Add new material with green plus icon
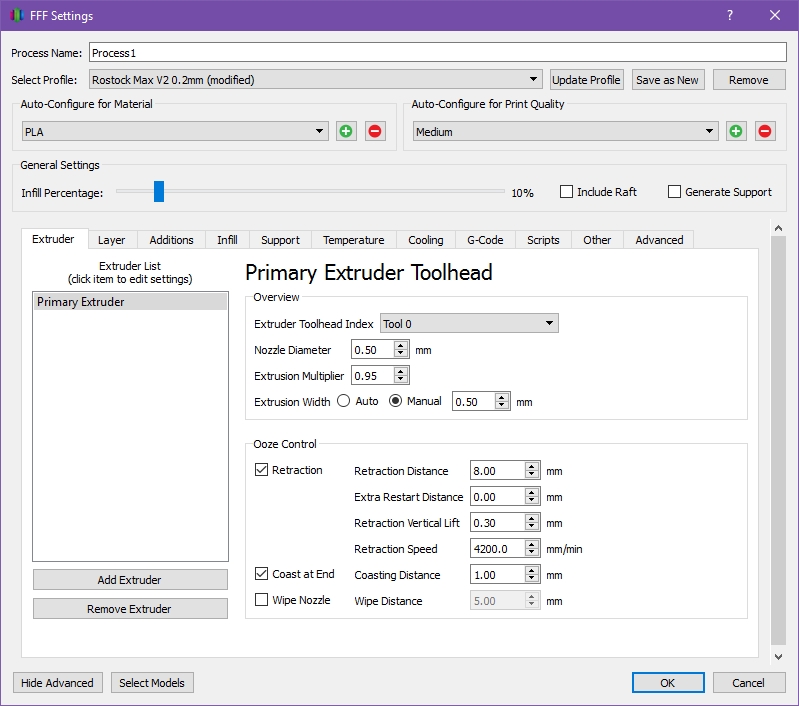Image resolution: width=799 pixels, height=706 pixels. [x=346, y=131]
